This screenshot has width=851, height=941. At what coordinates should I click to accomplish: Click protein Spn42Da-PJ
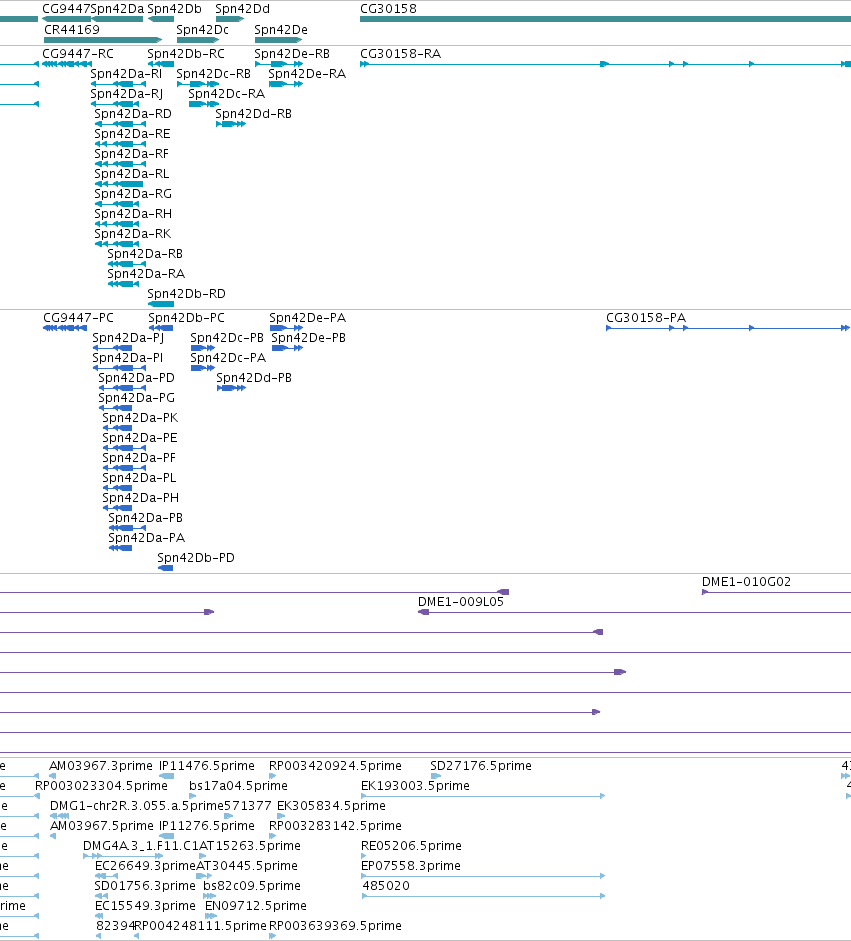(x=128, y=338)
